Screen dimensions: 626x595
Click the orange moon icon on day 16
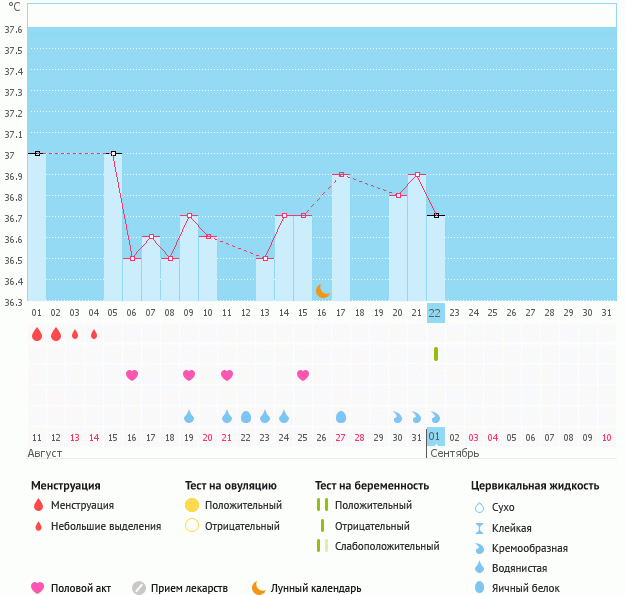tap(322, 291)
